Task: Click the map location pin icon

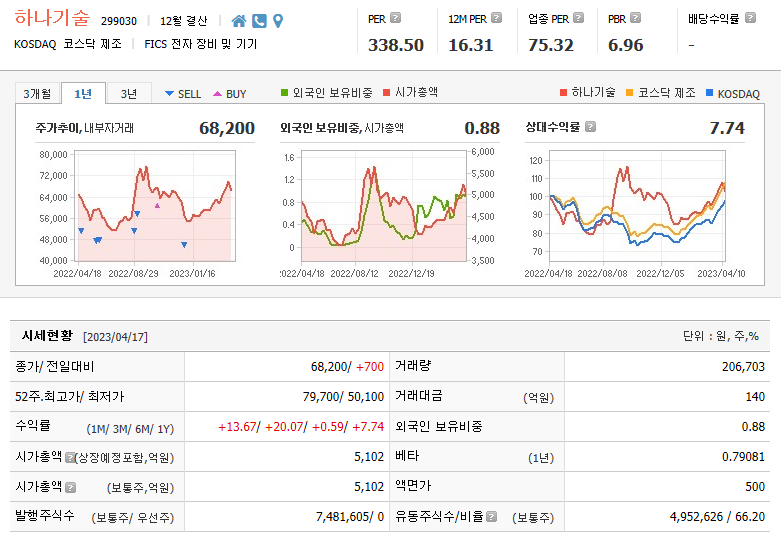Action: [278, 21]
